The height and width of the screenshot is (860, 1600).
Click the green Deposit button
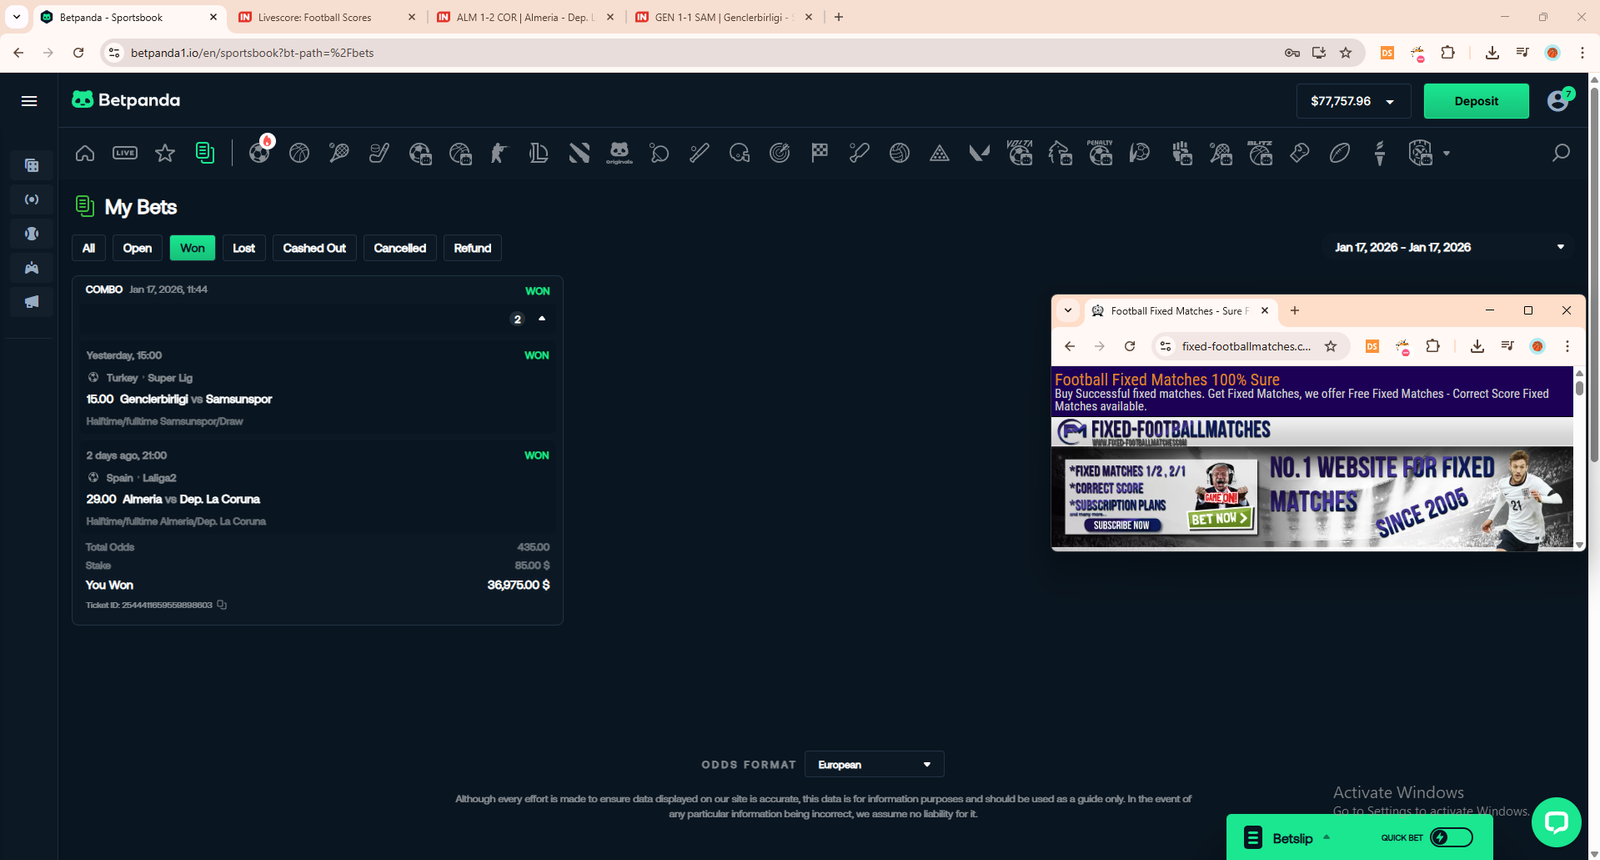pyautogui.click(x=1475, y=101)
